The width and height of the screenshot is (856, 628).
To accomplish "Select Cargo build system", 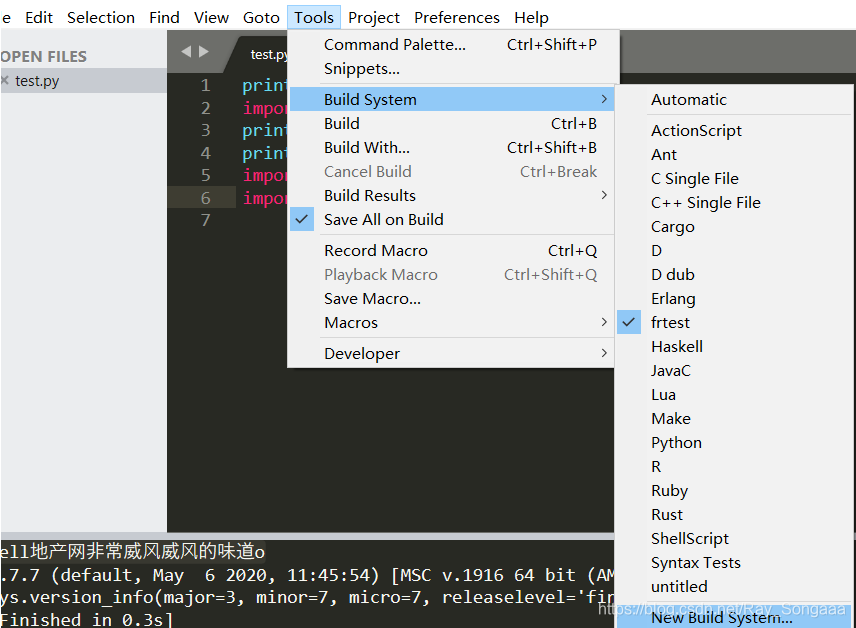I will [734, 227].
